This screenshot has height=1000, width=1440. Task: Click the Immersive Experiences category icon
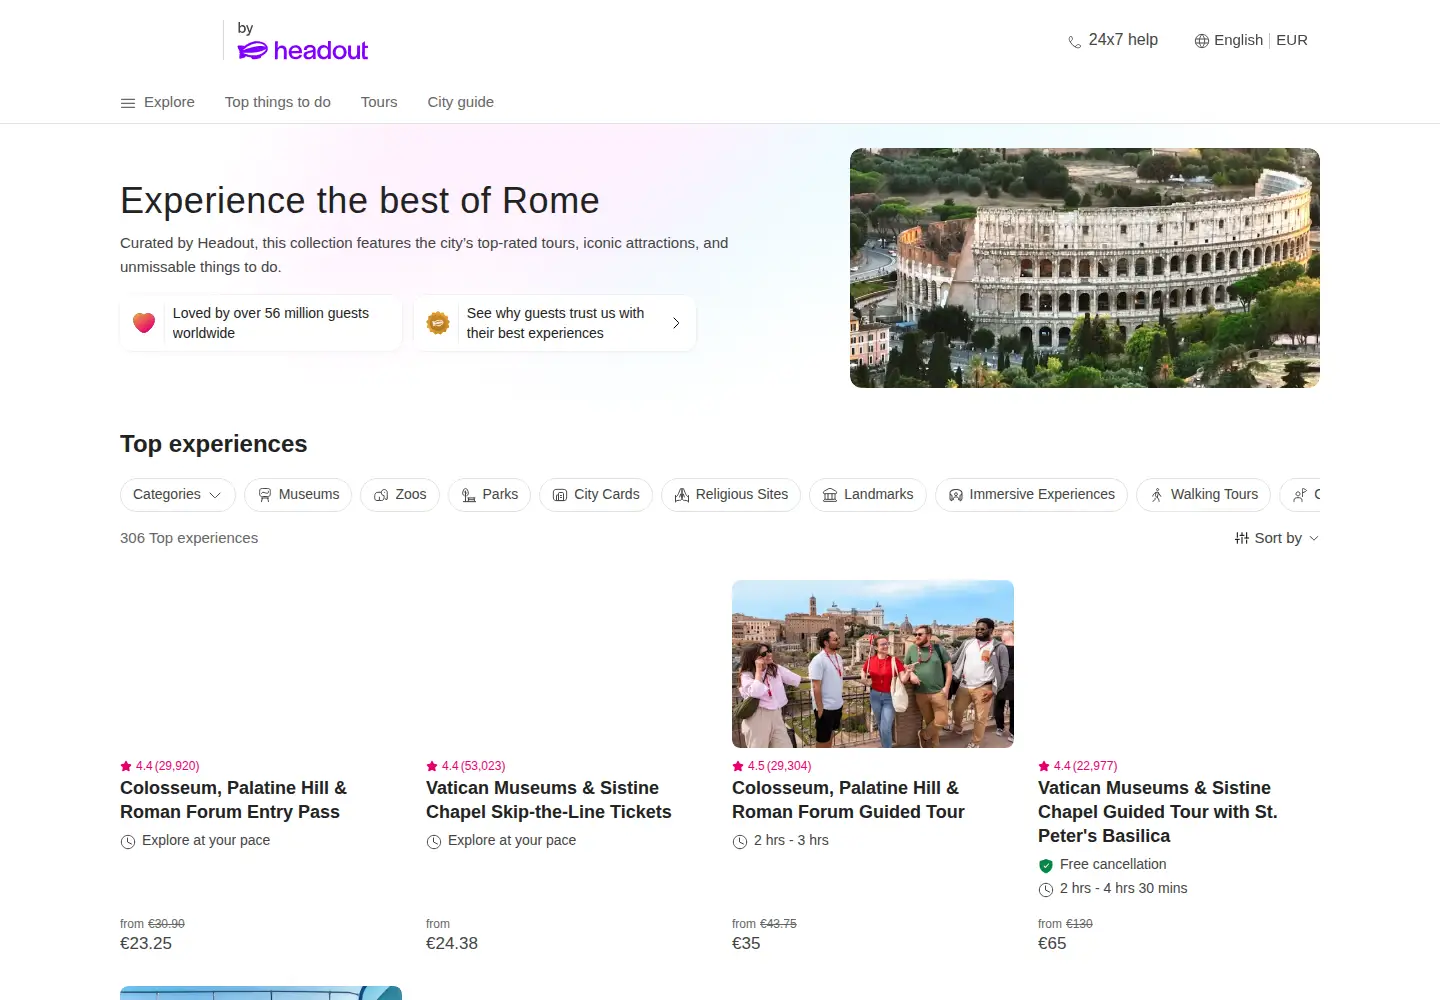tap(956, 495)
